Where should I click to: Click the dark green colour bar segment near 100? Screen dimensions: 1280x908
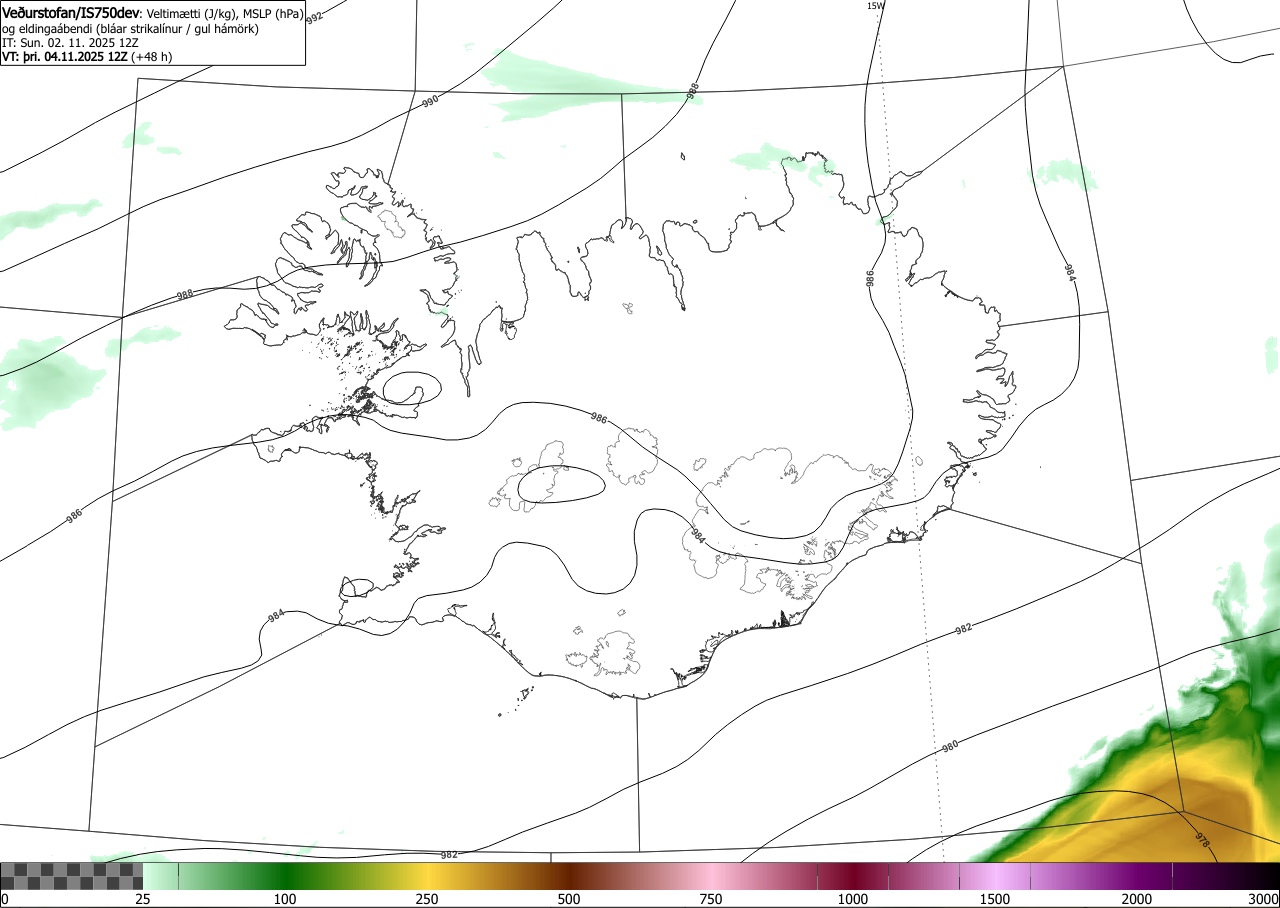tap(285, 876)
